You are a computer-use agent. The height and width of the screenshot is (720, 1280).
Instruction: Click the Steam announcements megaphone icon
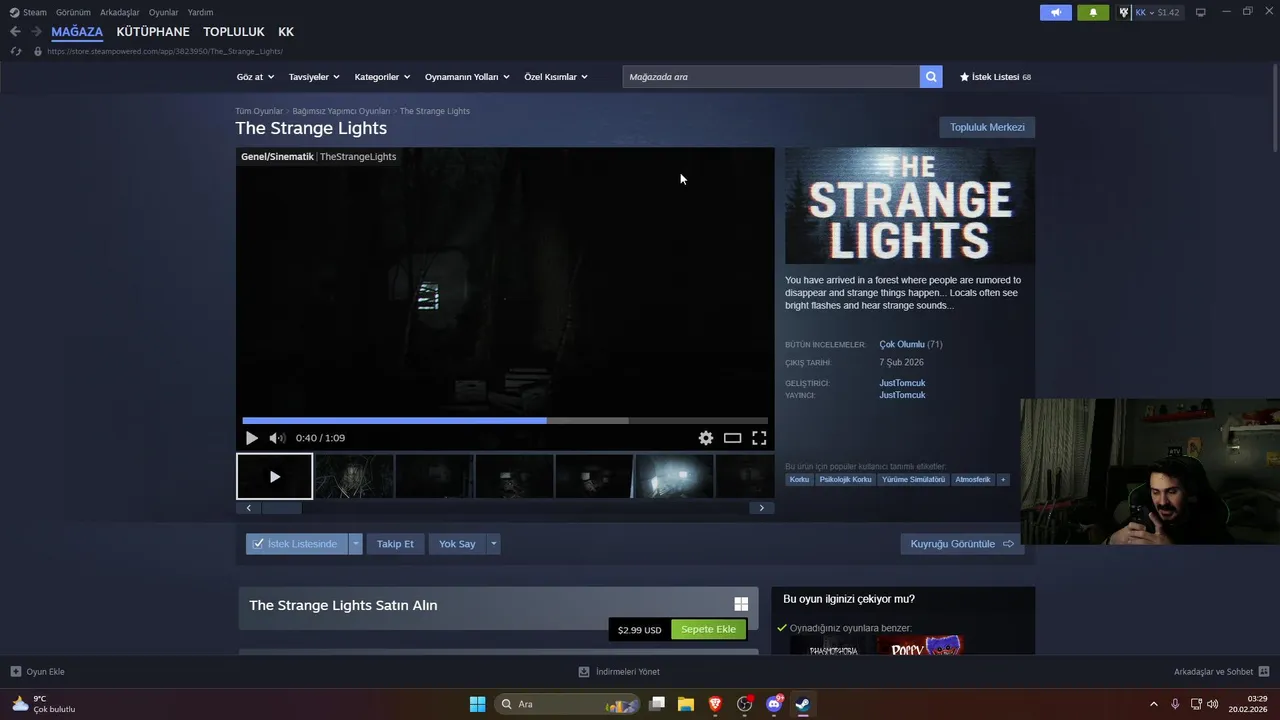coord(1055,13)
